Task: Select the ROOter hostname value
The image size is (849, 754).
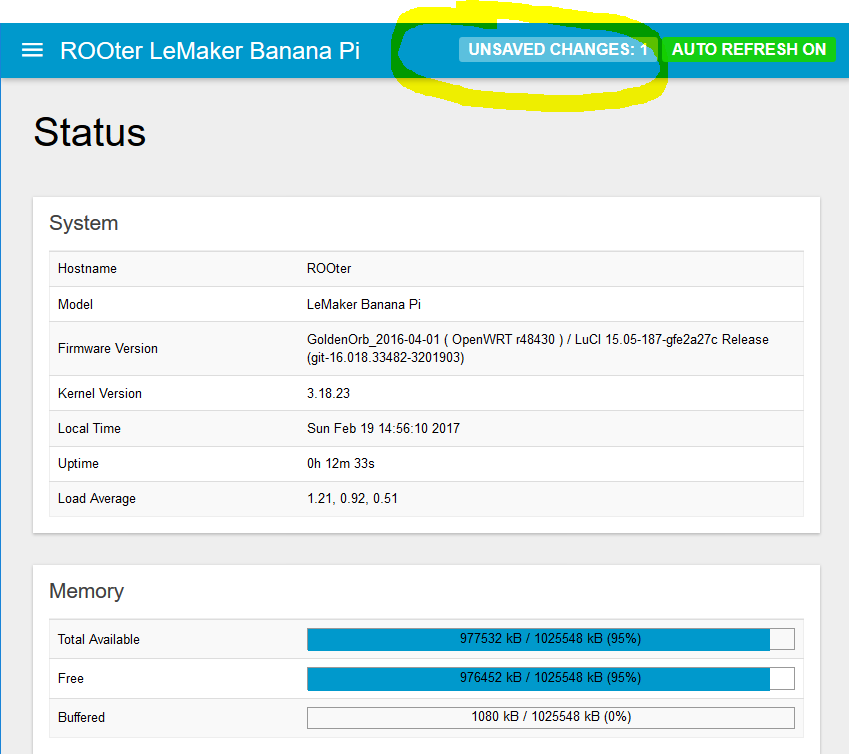Action: [329, 268]
